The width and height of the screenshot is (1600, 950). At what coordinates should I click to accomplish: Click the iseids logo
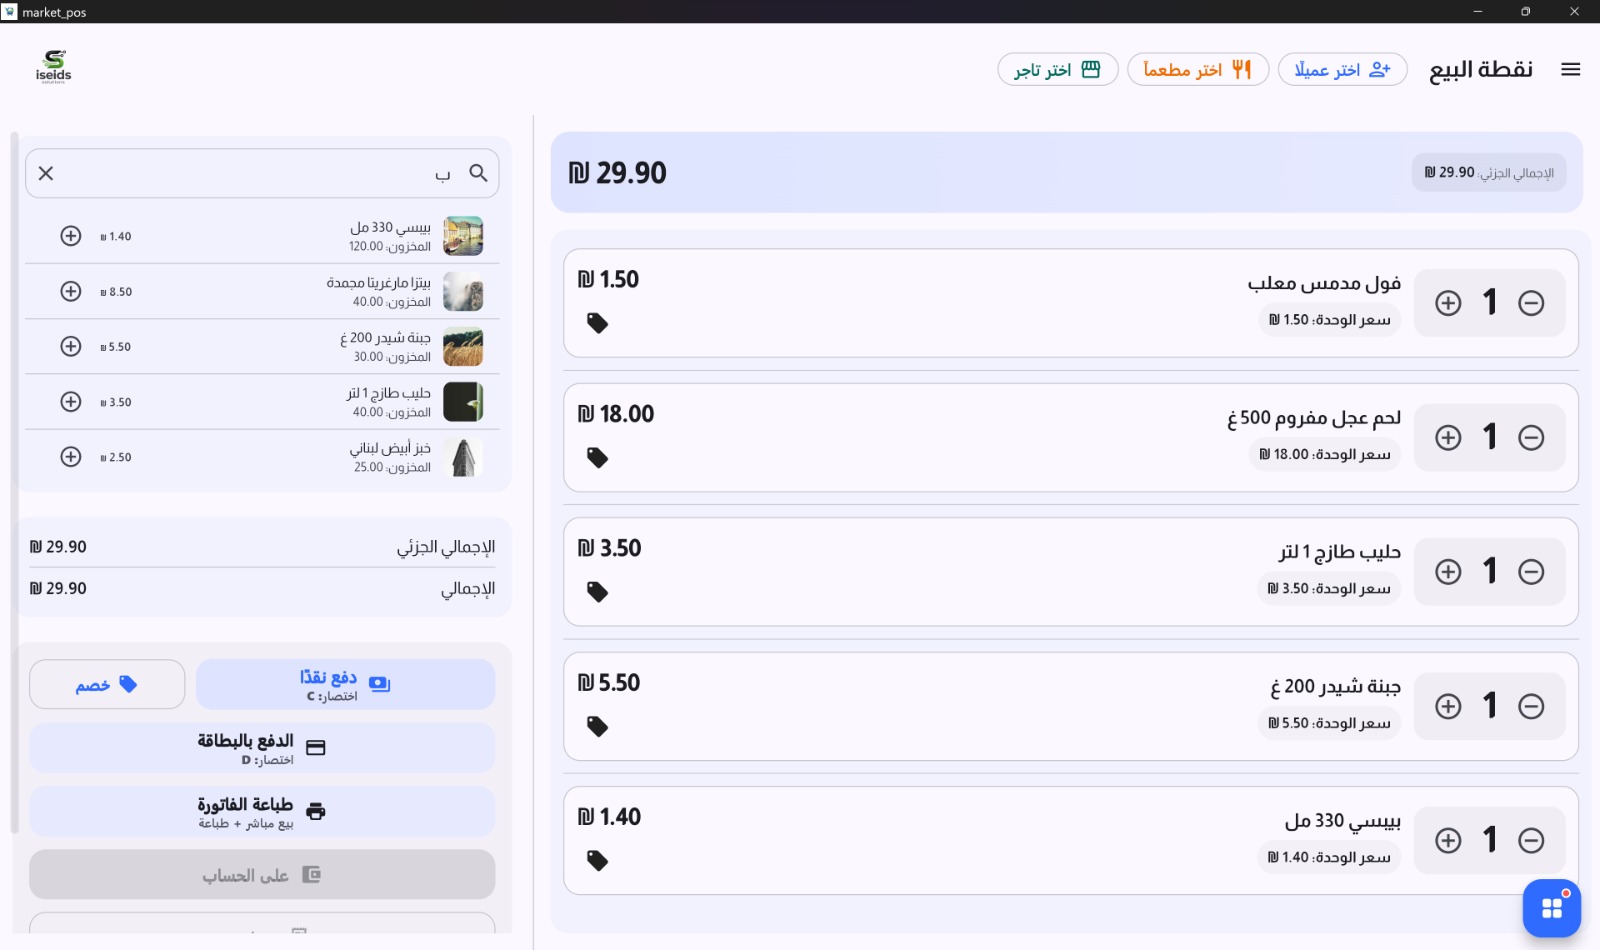(x=54, y=67)
